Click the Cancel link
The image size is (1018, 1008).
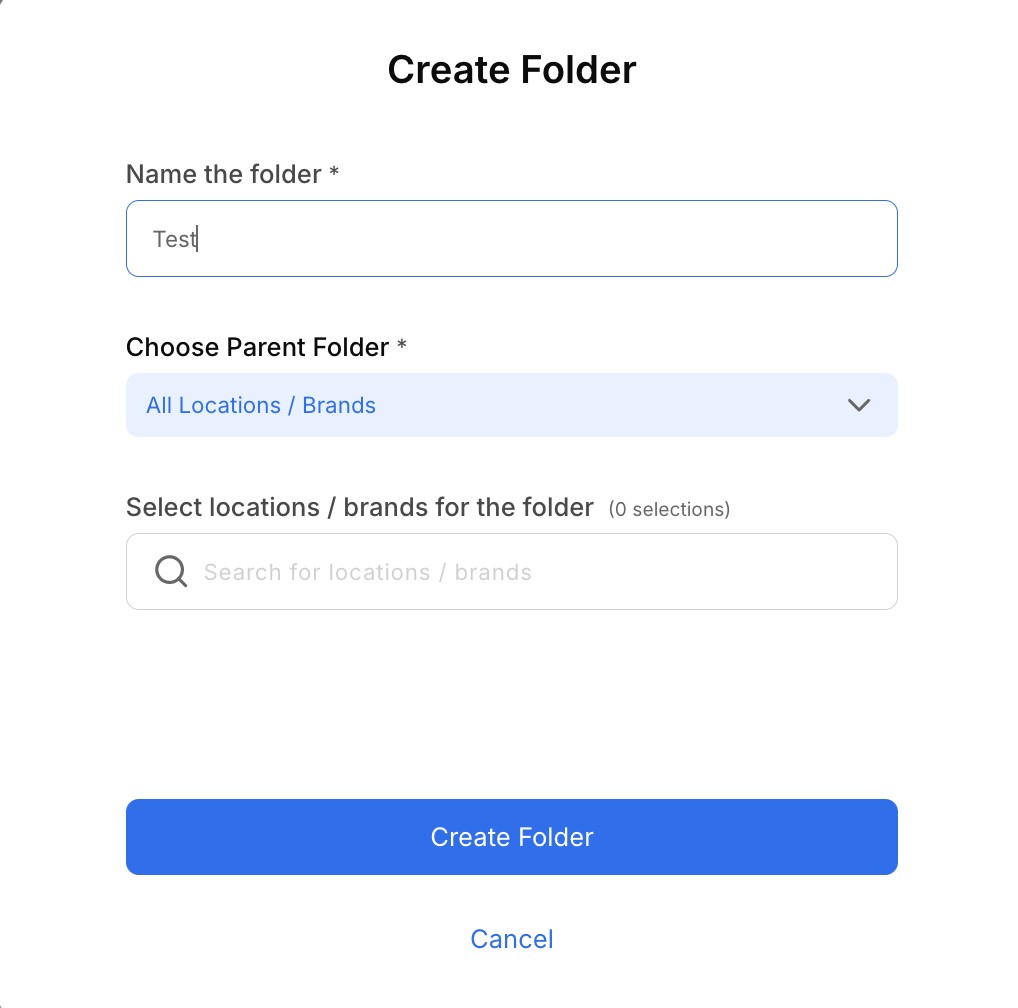point(512,939)
